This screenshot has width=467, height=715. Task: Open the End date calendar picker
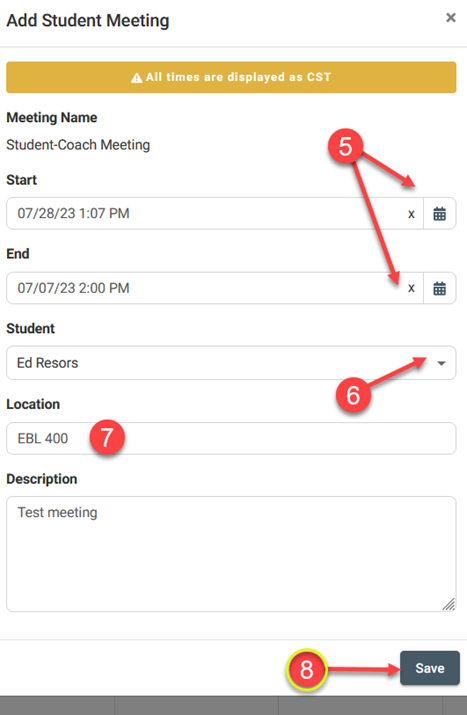(x=440, y=288)
